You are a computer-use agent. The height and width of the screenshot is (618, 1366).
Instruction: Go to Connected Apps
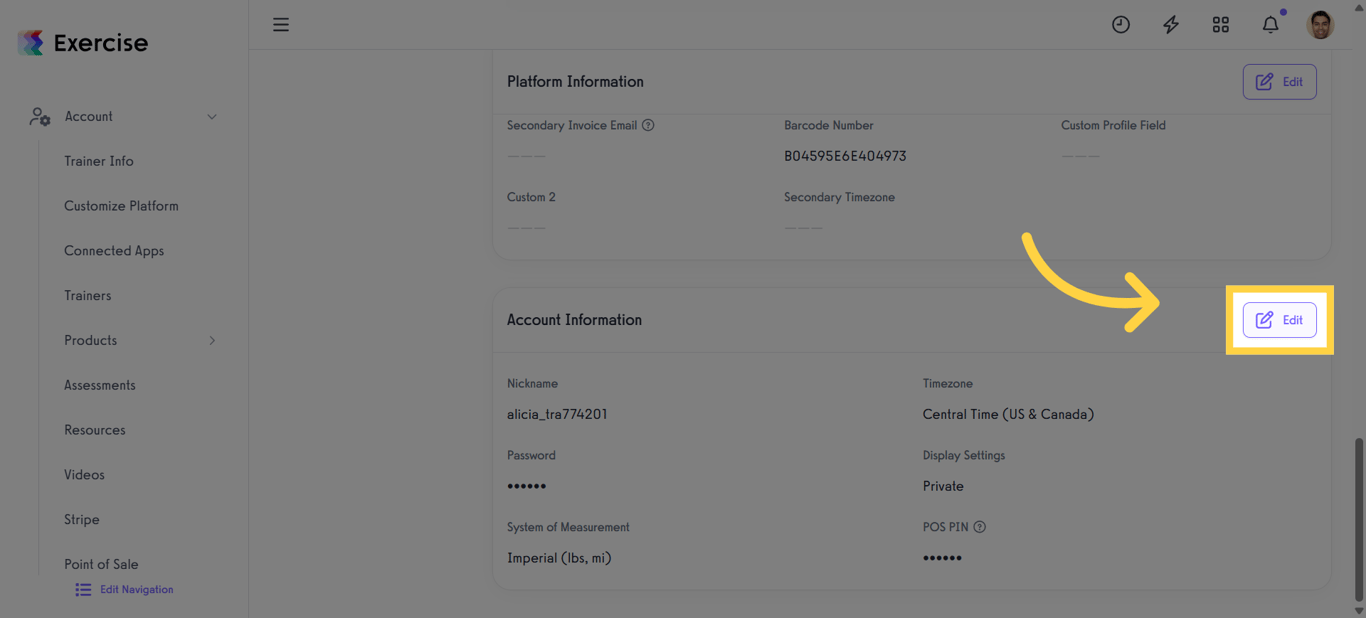(114, 251)
